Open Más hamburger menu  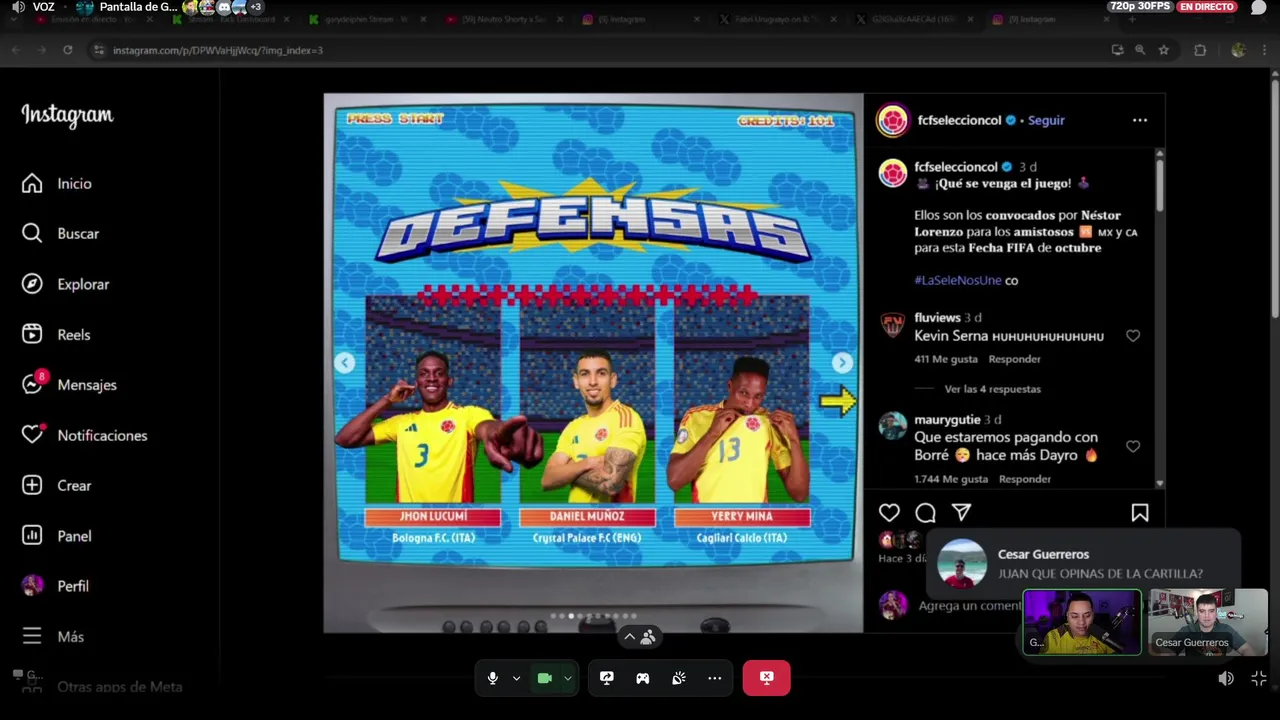tap(53, 637)
